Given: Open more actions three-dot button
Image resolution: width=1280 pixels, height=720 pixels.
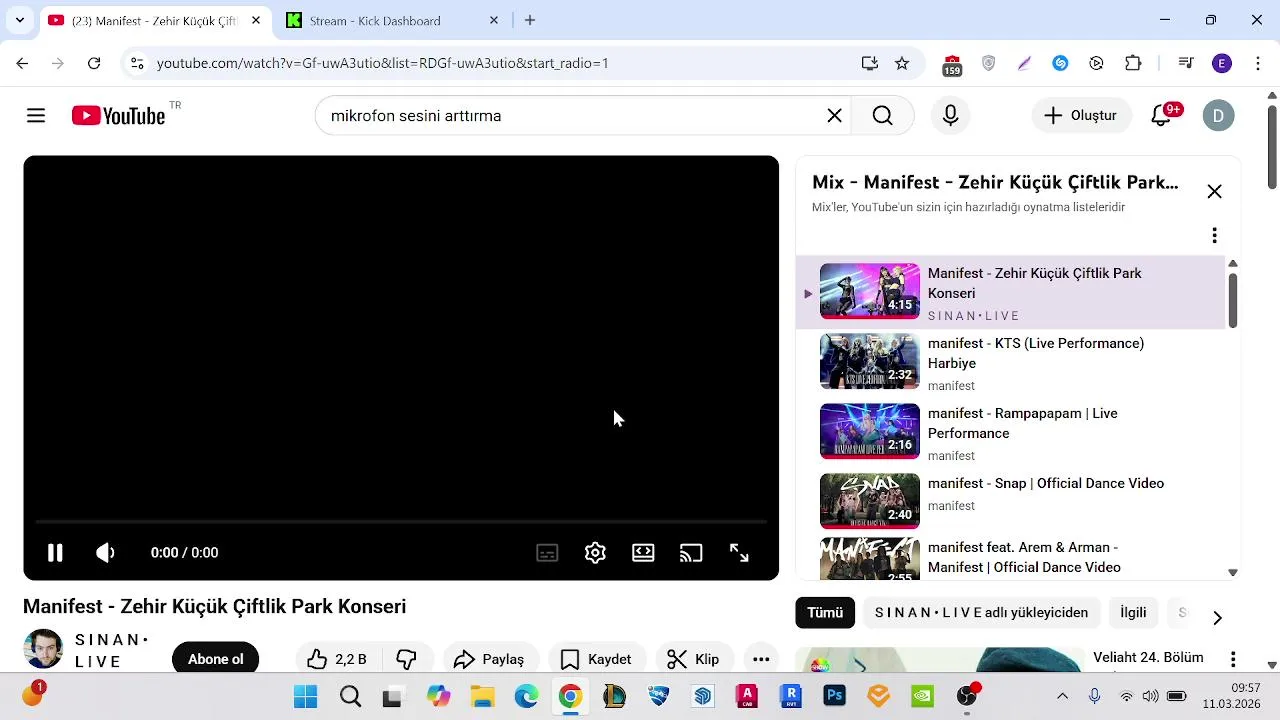Looking at the screenshot, I should [x=761, y=659].
